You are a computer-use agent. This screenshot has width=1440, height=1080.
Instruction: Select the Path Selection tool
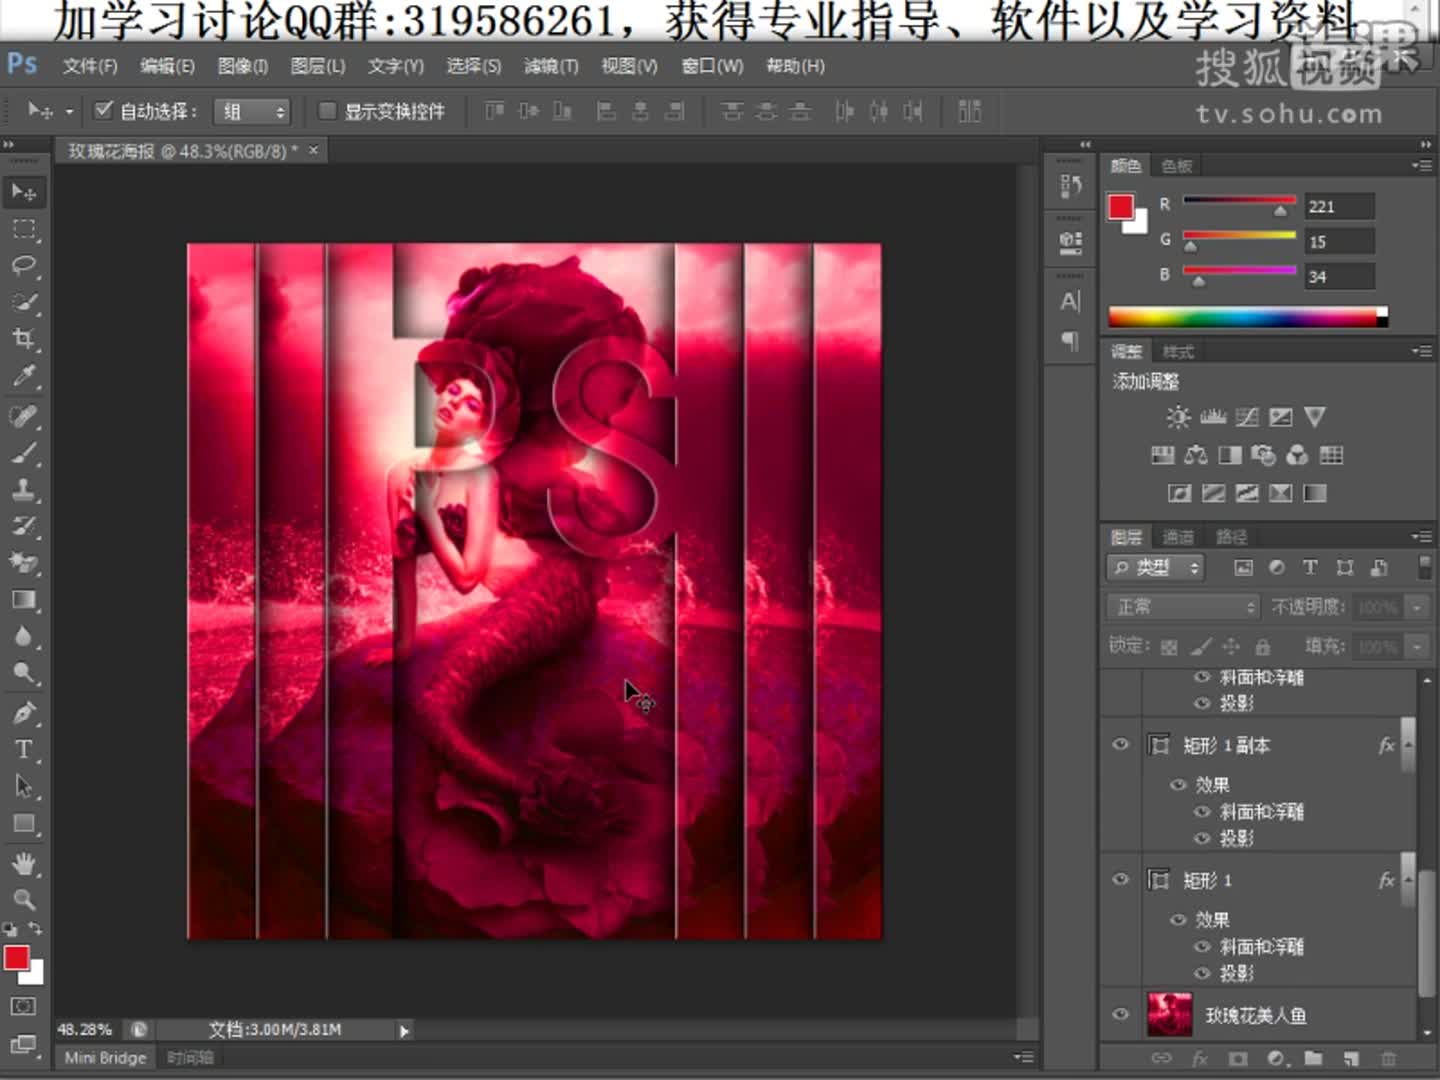pos(23,787)
